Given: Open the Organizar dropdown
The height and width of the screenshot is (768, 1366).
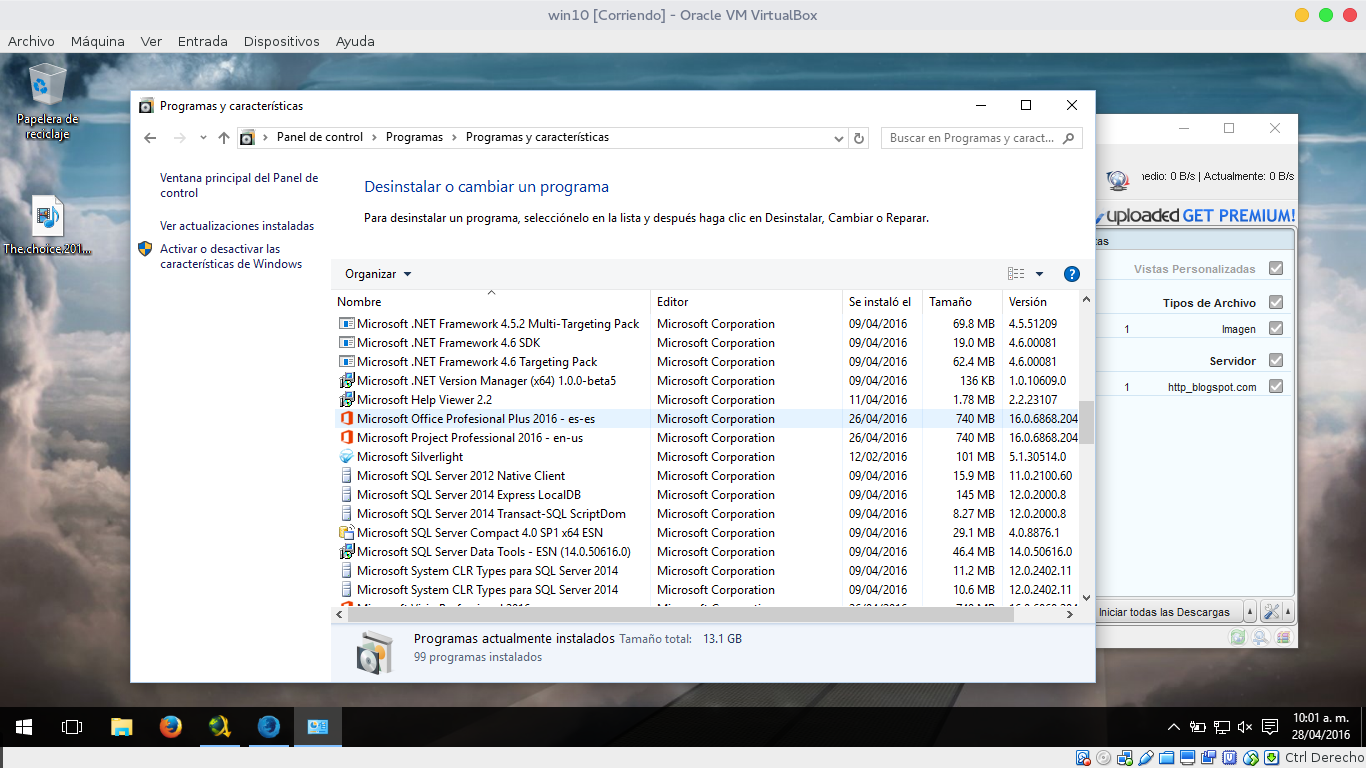Looking at the screenshot, I should tap(378, 274).
